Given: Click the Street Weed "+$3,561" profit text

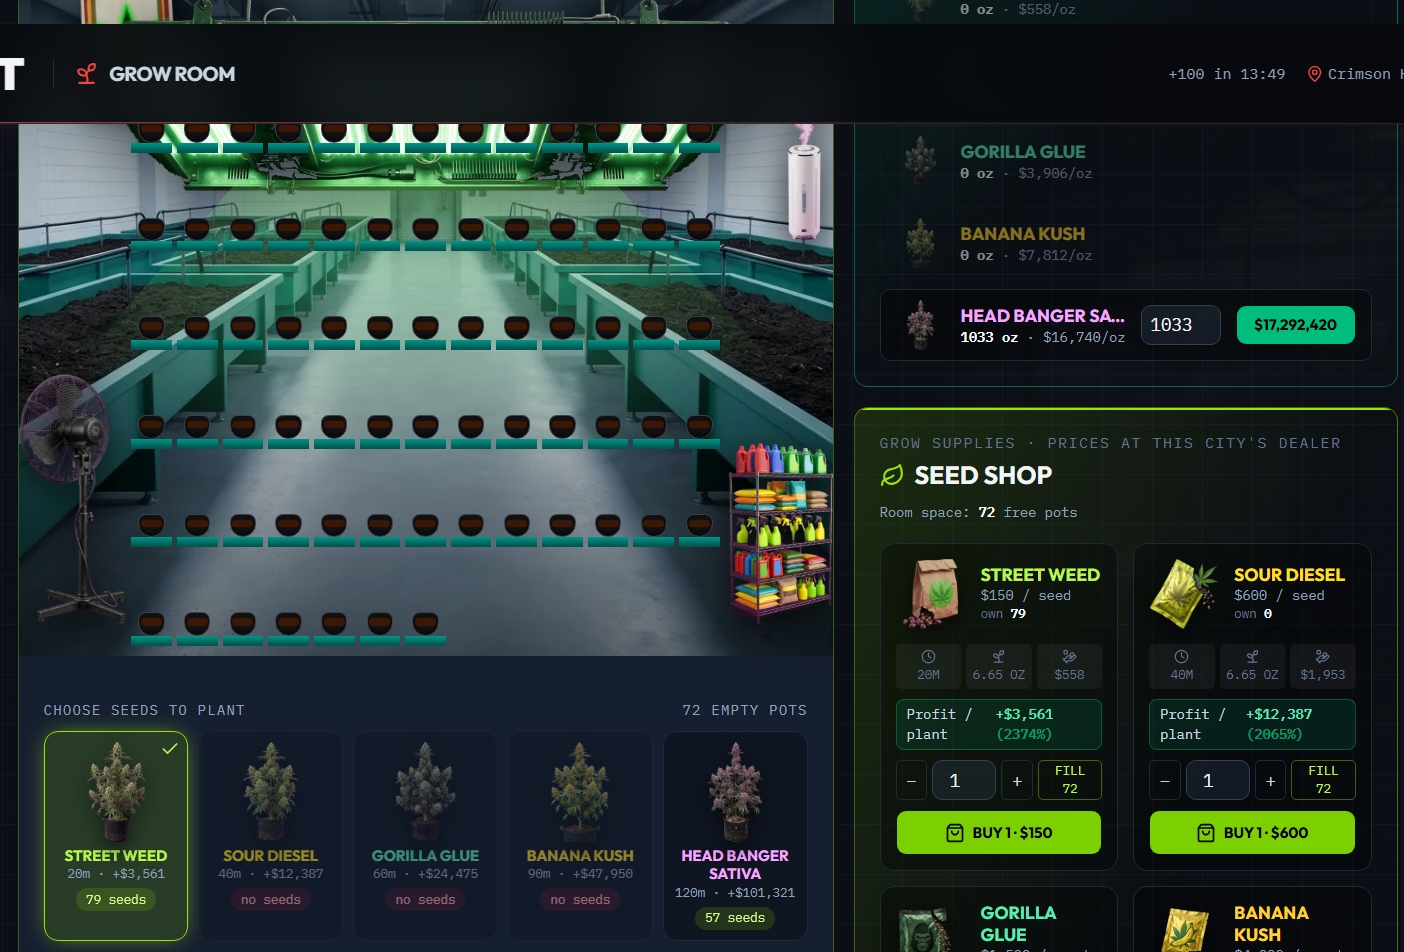Looking at the screenshot, I should click(1024, 714).
